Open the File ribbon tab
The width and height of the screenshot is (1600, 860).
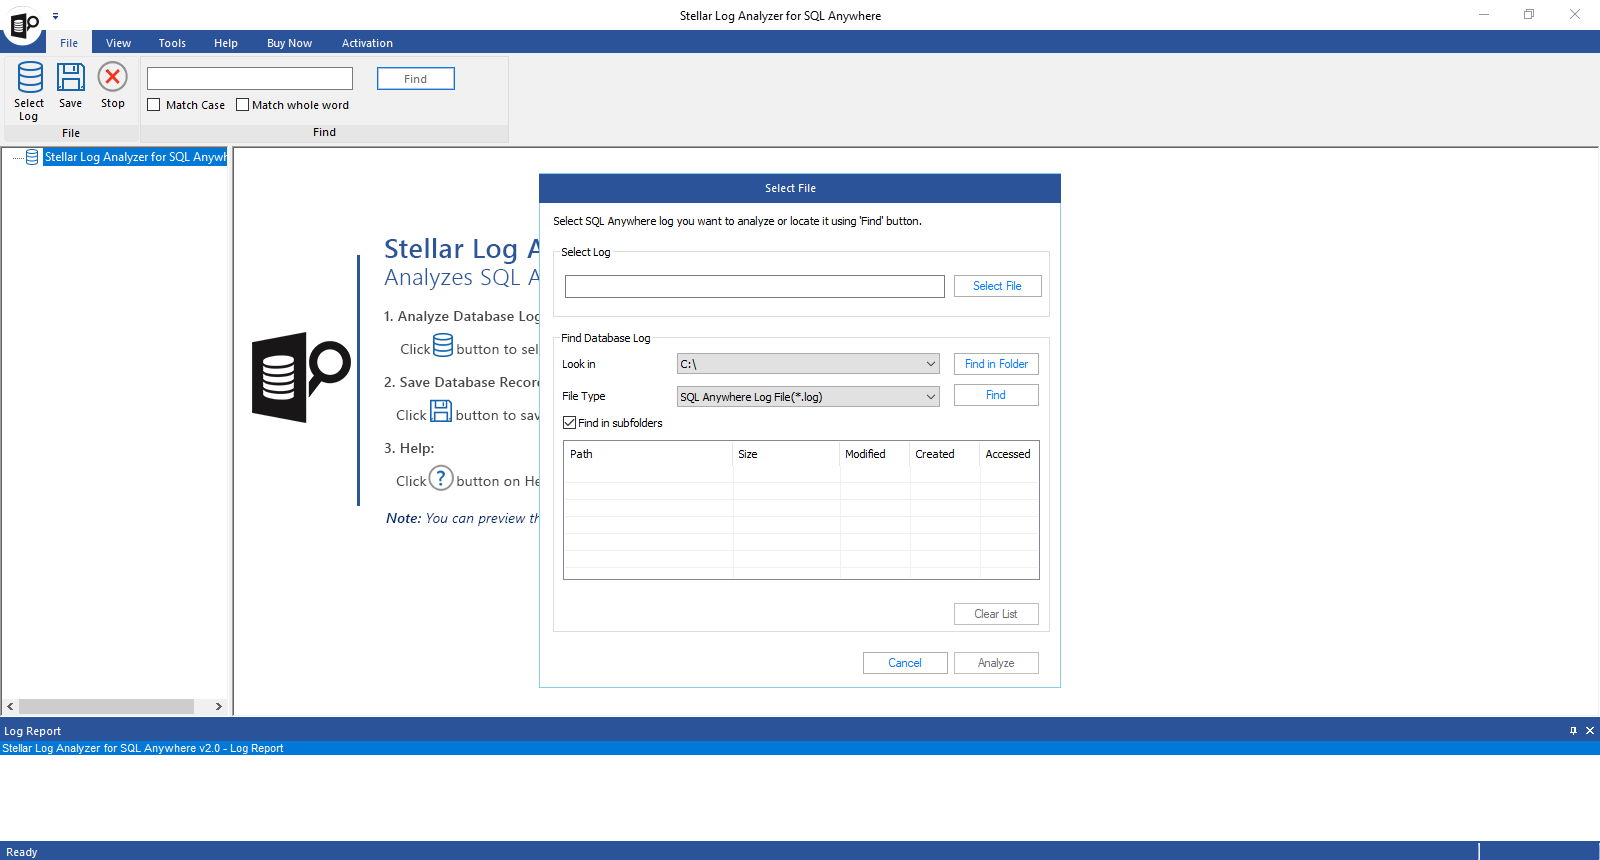click(x=69, y=43)
